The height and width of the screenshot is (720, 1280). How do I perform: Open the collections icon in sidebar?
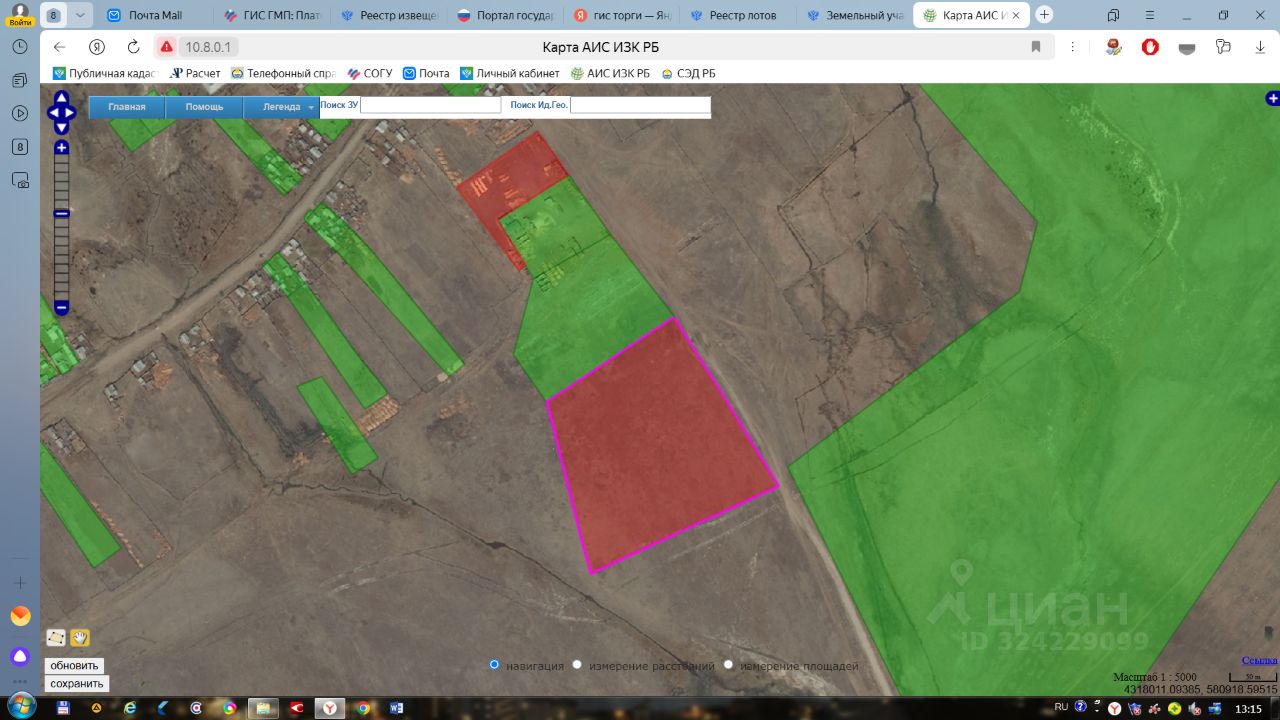click(19, 80)
